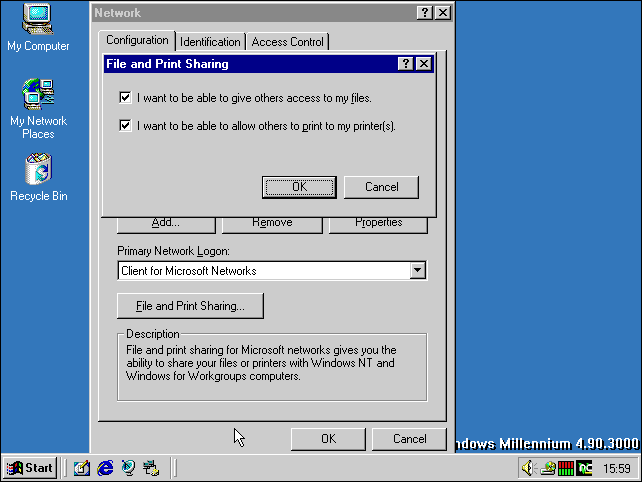Image resolution: width=642 pixels, height=482 pixels.
Task: Switch to the Access Control tab
Action: click(287, 42)
